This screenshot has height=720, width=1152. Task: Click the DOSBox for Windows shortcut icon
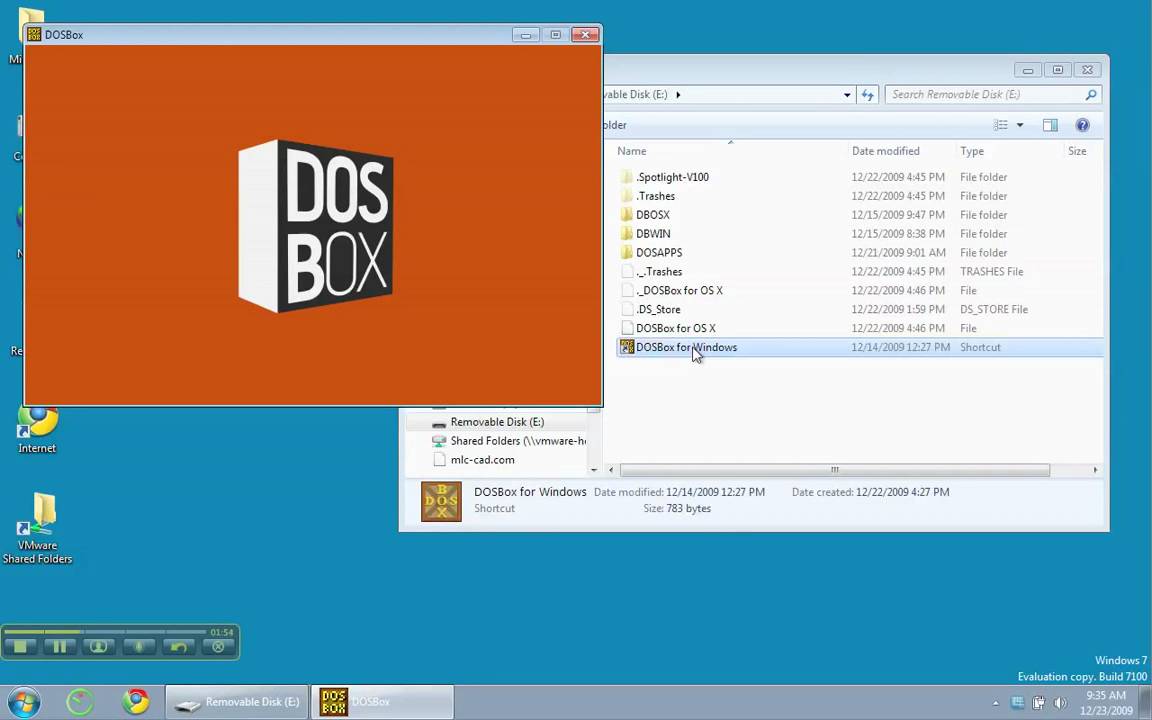point(627,347)
